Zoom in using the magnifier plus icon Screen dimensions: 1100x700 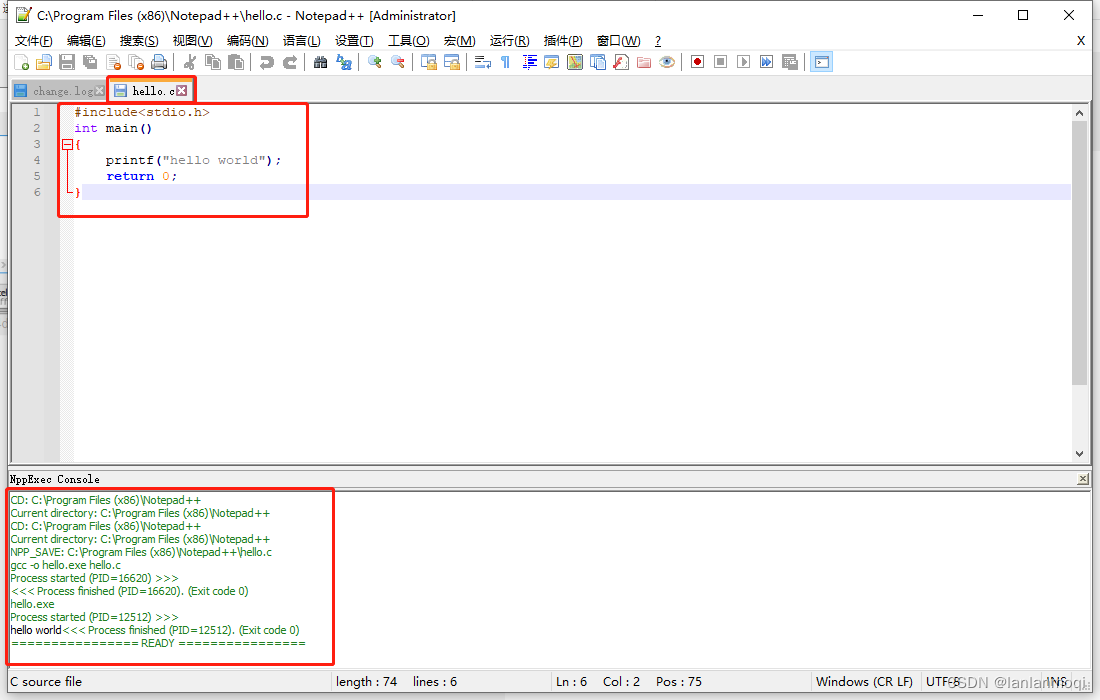pos(375,62)
